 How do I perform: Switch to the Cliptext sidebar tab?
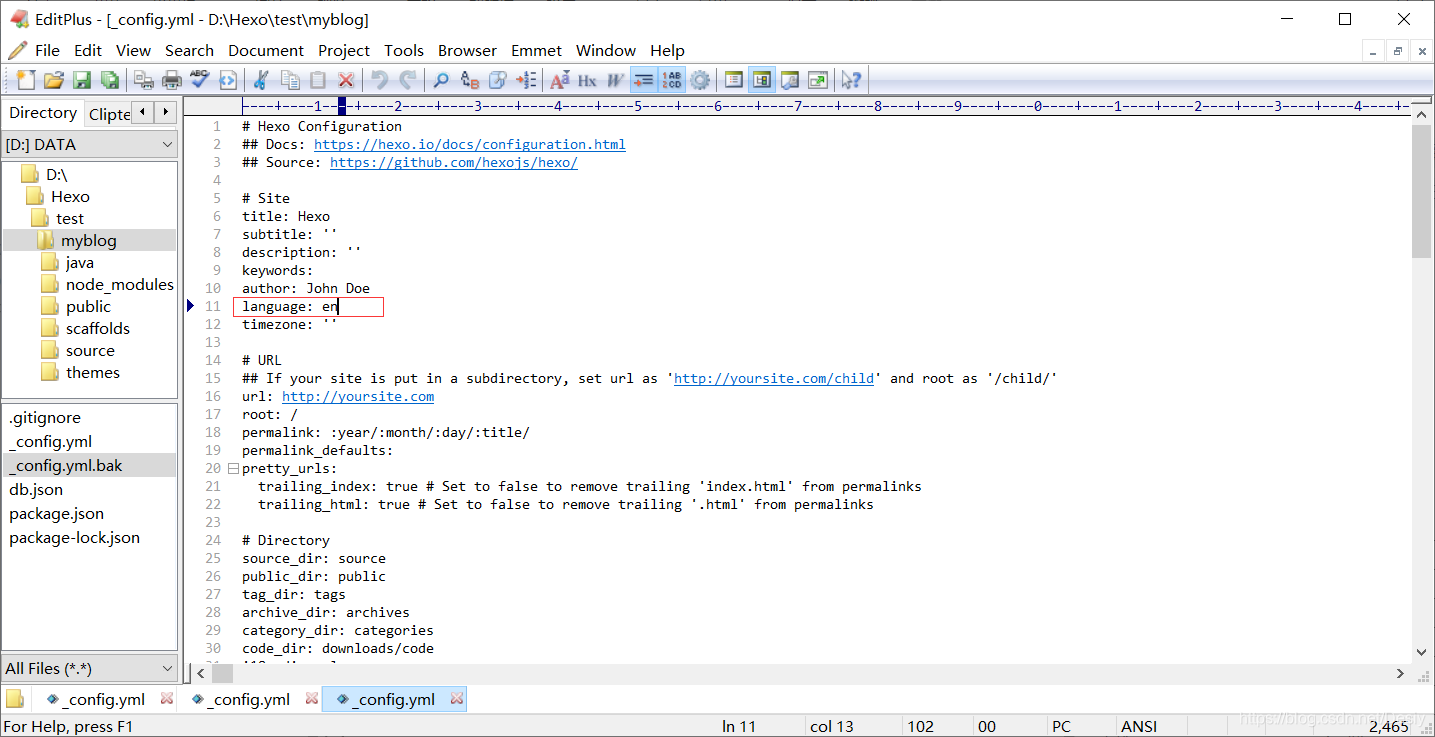[109, 114]
